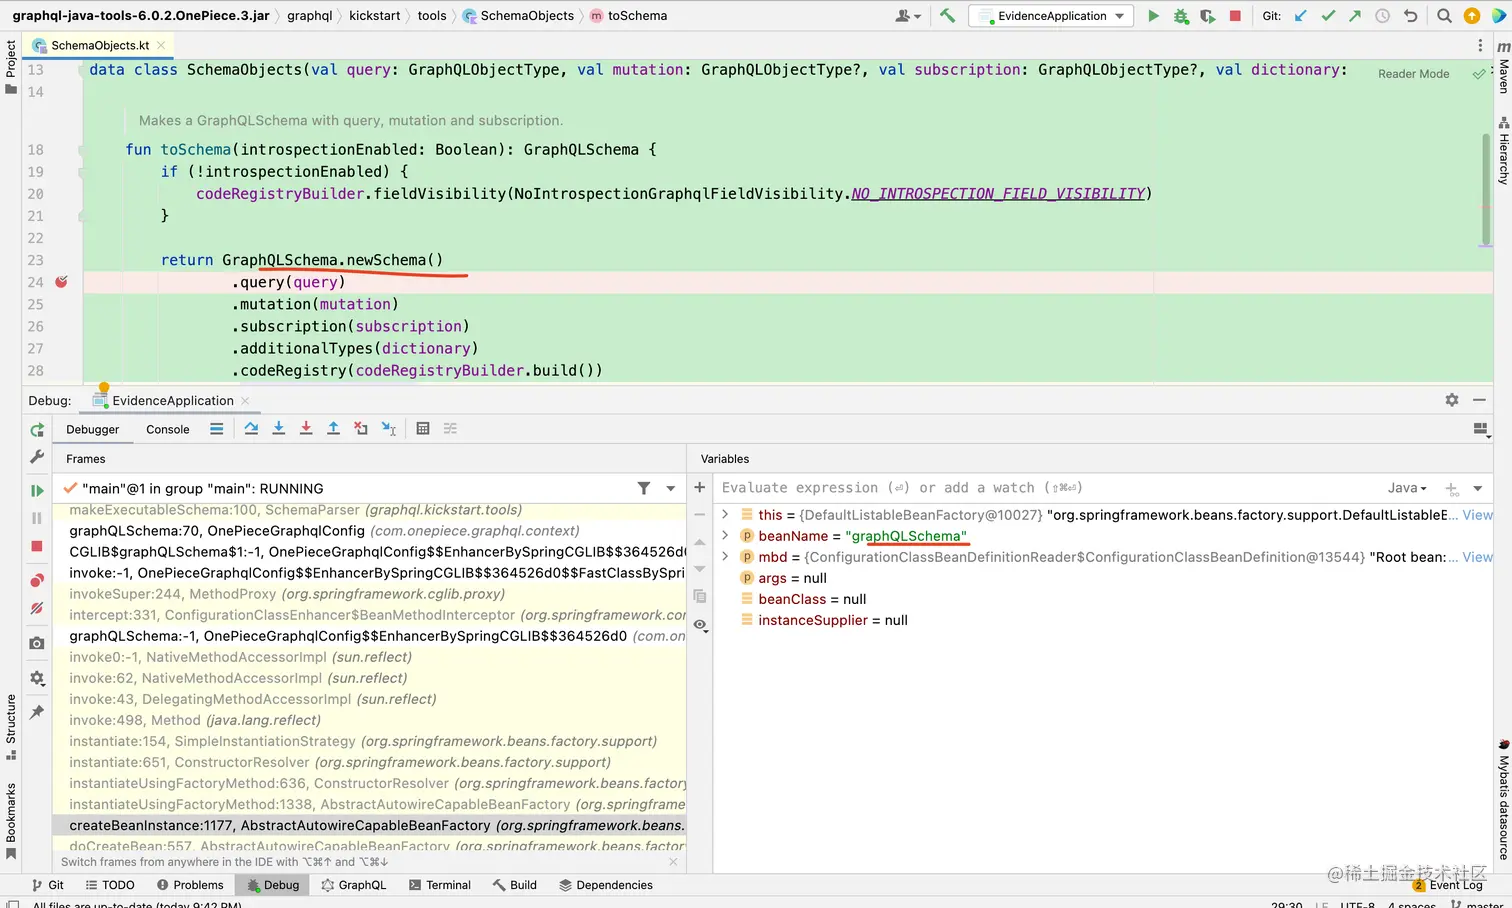Rerun EvidenceApplication from the debug sidebar
The image size is (1512, 908).
37,430
